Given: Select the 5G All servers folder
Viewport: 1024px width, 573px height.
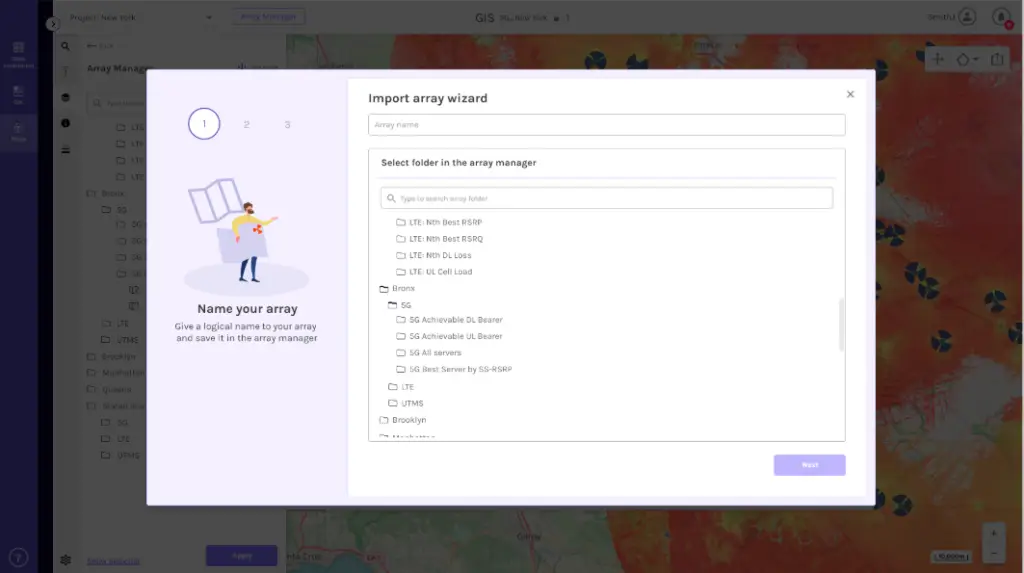Looking at the screenshot, I should (x=435, y=353).
